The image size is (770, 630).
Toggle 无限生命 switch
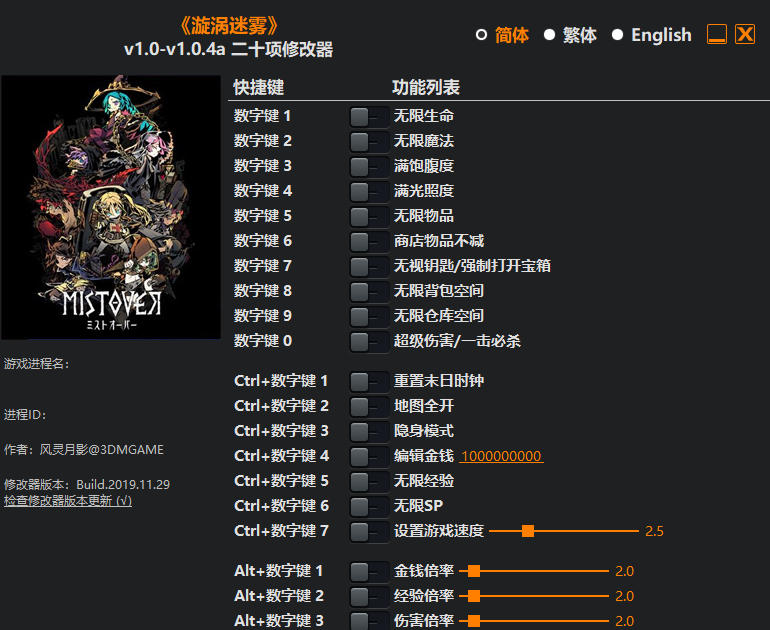[x=369, y=117]
